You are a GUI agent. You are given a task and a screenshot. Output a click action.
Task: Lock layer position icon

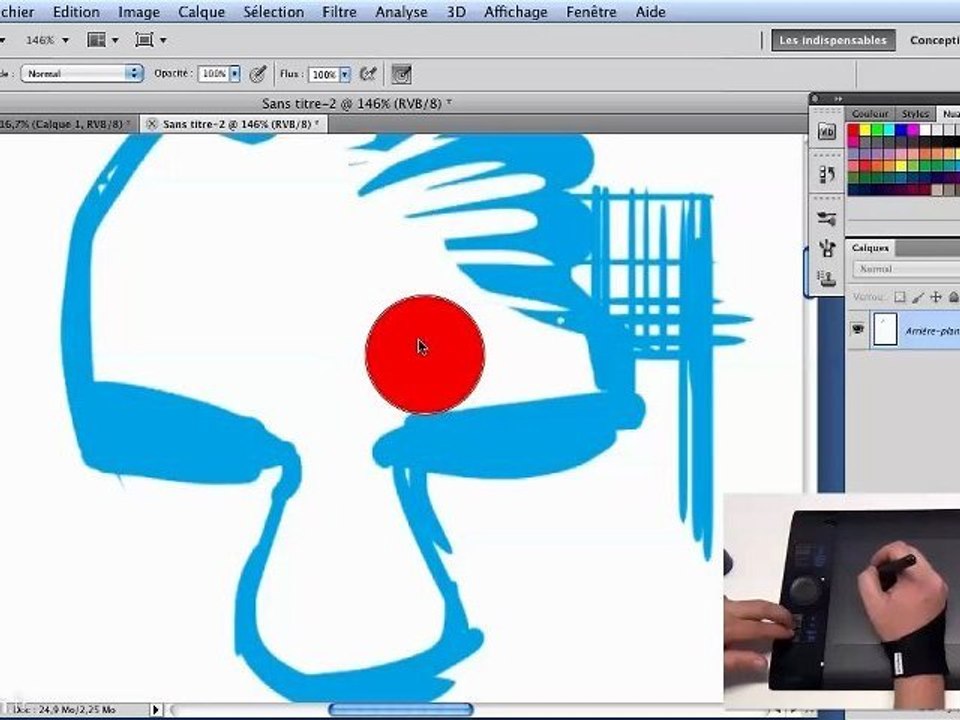pyautogui.click(x=936, y=297)
